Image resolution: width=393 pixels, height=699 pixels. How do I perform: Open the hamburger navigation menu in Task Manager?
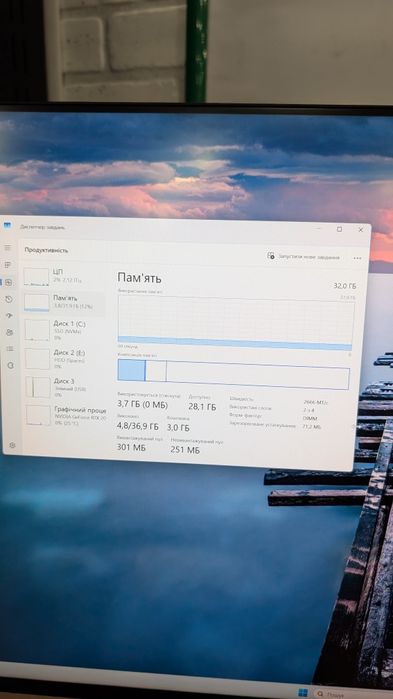8,247
